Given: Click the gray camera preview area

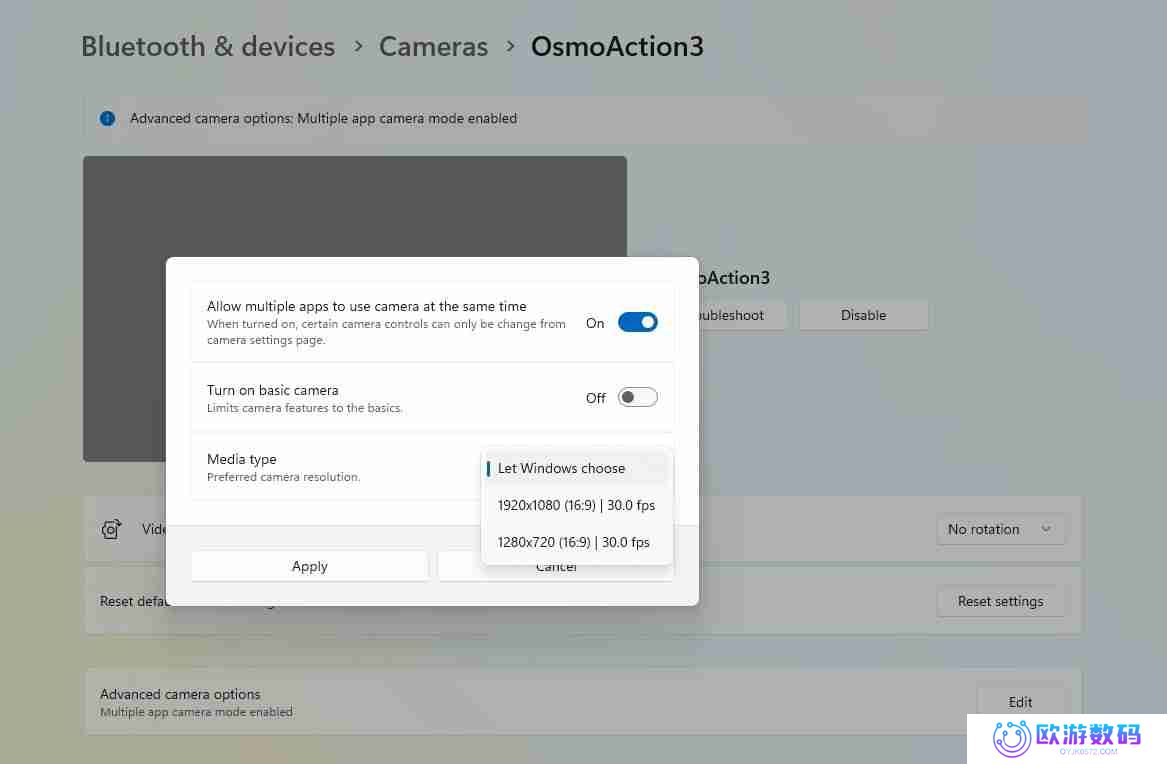Looking at the screenshot, I should pos(354,205).
